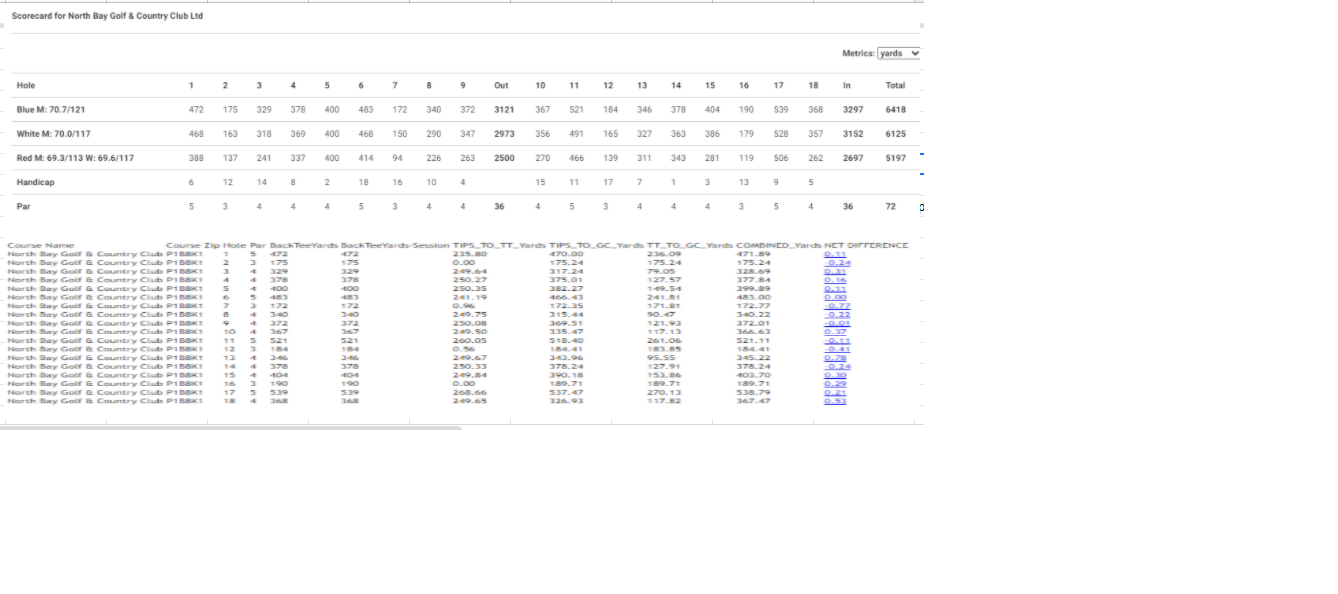Image resolution: width=1338 pixels, height=594 pixels.
Task: Select the 'Red M: 69.3/113 W: 69.6/117' row label
Action: (75, 158)
